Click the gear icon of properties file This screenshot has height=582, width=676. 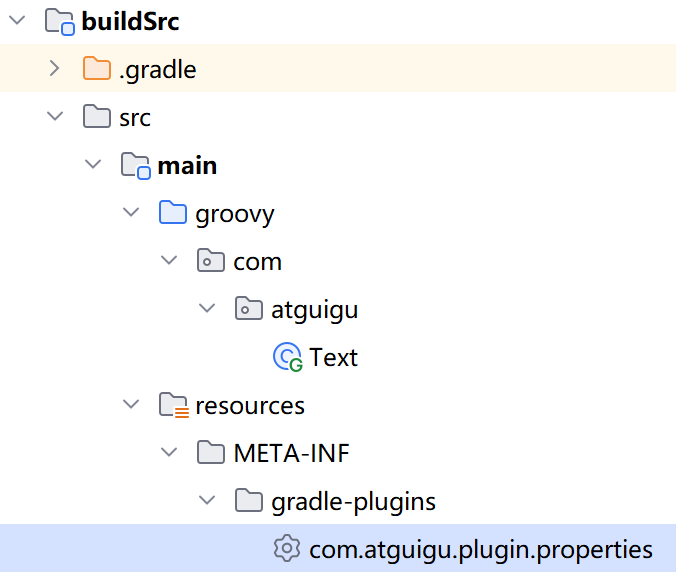(287, 549)
